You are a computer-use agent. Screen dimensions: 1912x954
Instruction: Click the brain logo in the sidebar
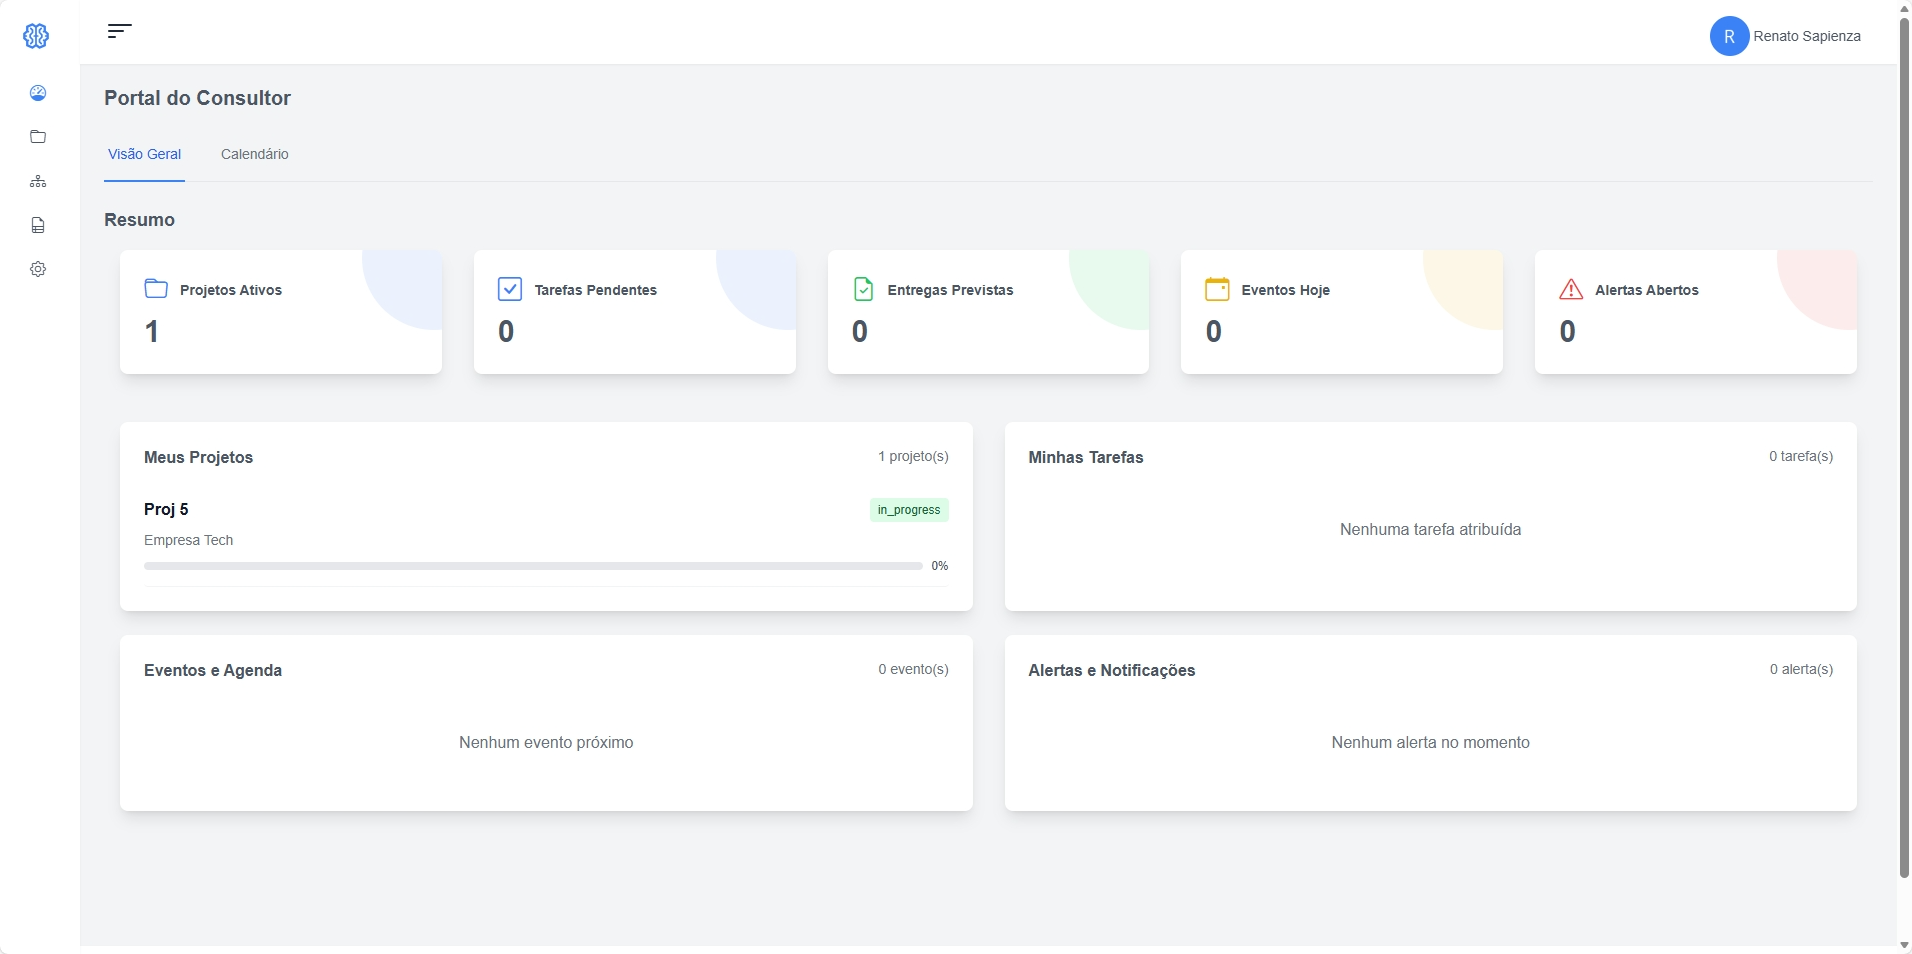tap(36, 36)
